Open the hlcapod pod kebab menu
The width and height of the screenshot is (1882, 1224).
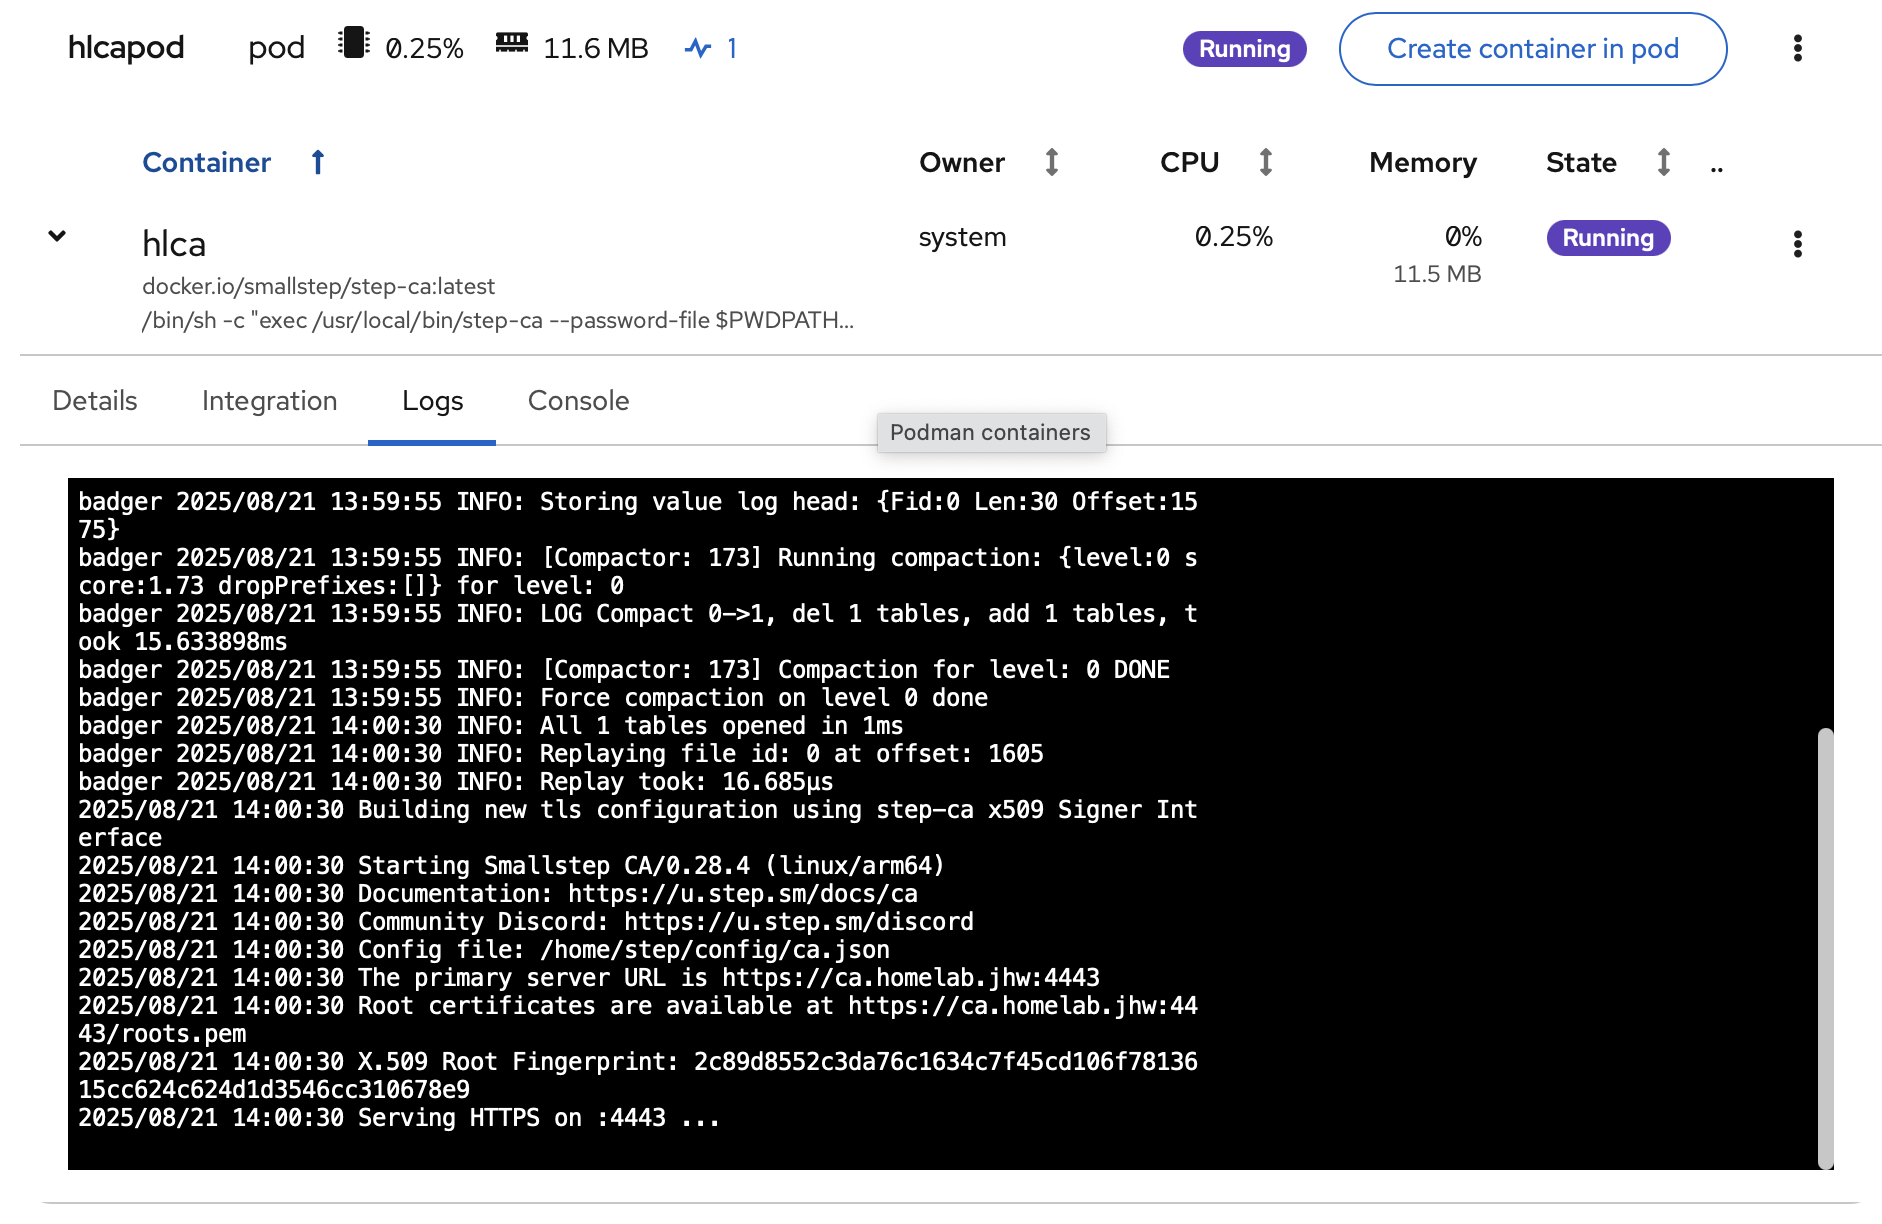click(1797, 49)
